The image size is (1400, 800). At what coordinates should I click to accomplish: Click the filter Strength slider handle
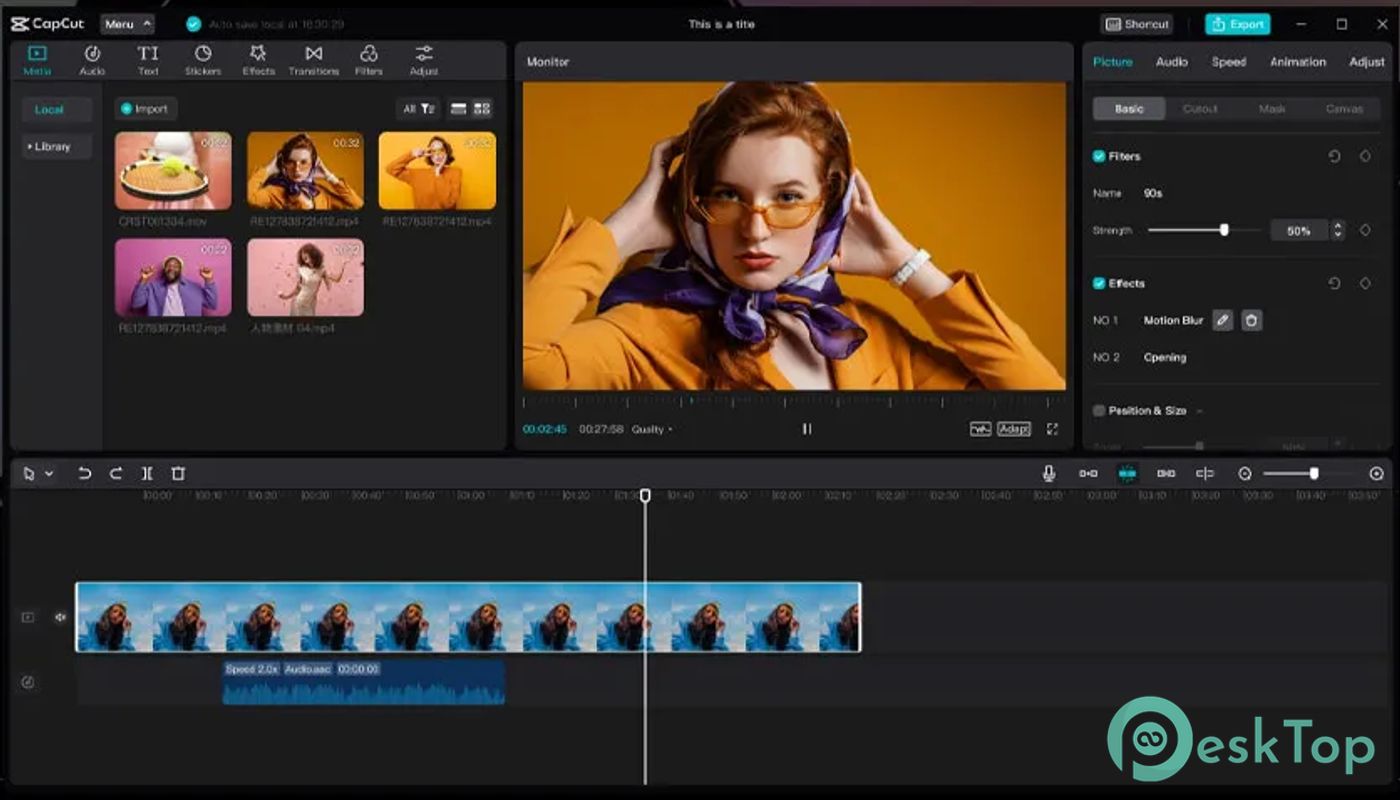coord(1224,230)
